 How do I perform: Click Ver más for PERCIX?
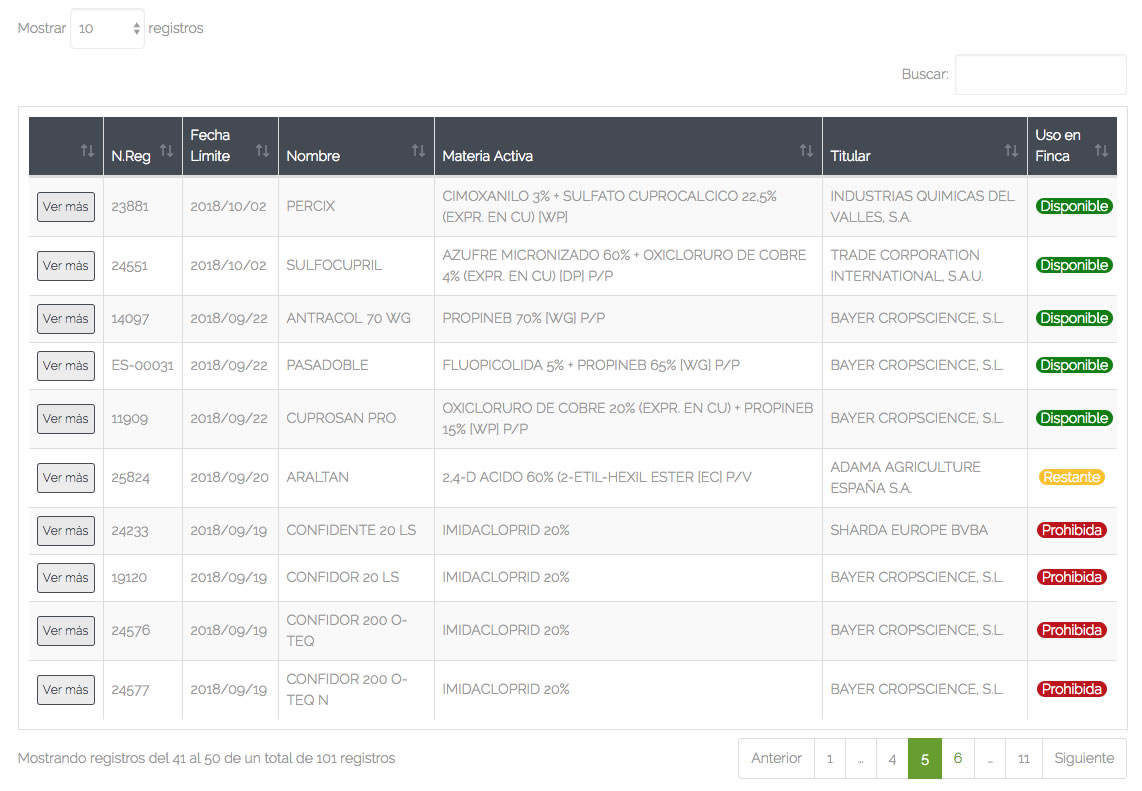pyautogui.click(x=66, y=207)
